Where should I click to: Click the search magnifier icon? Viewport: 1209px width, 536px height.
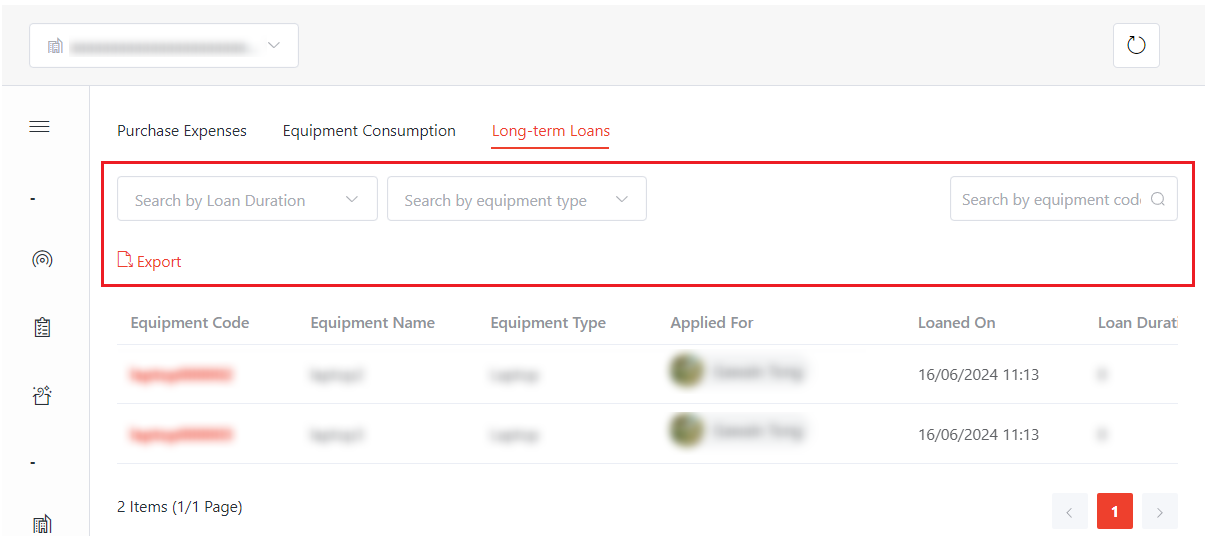(1158, 199)
